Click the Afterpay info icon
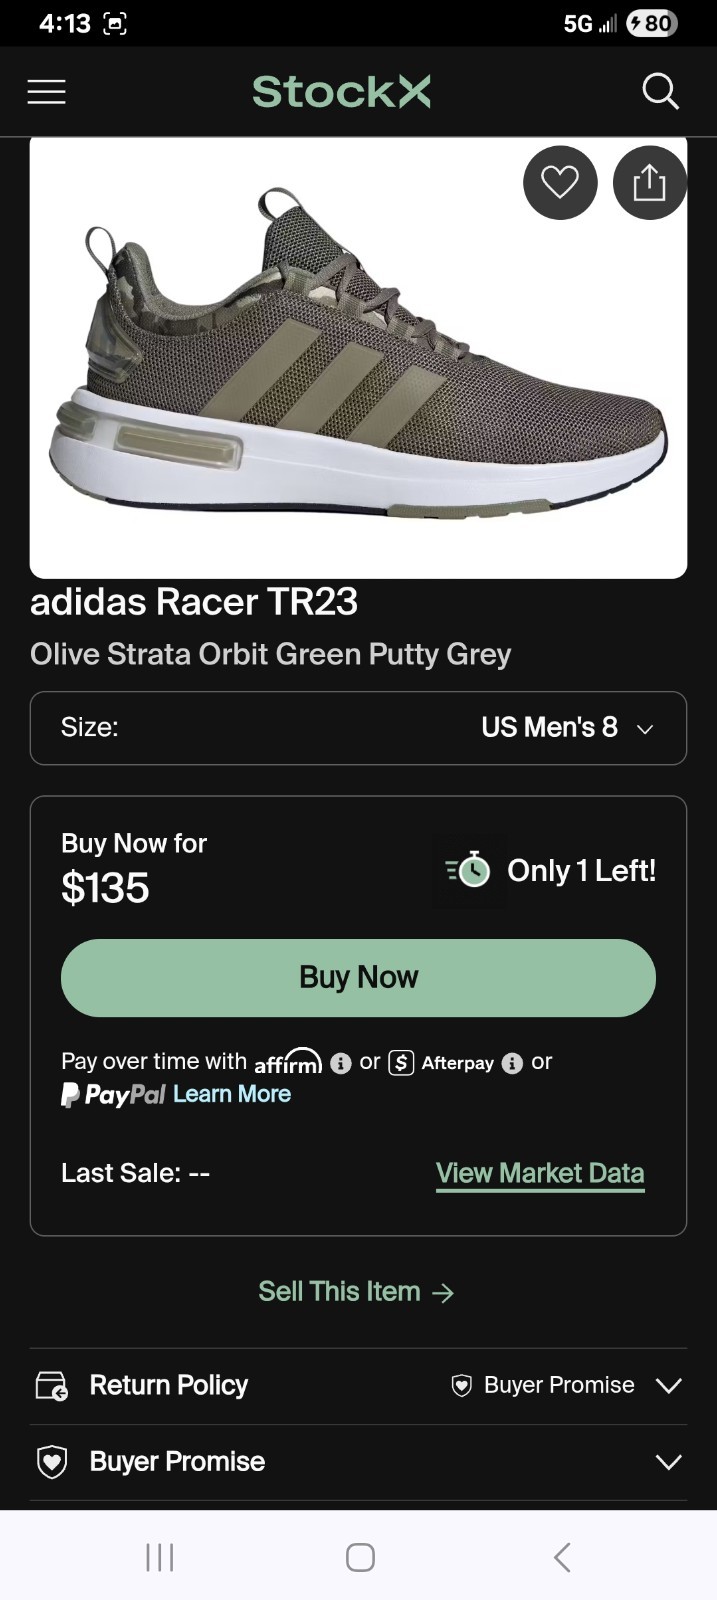Screen dimensions: 717x1600 coord(511,1063)
